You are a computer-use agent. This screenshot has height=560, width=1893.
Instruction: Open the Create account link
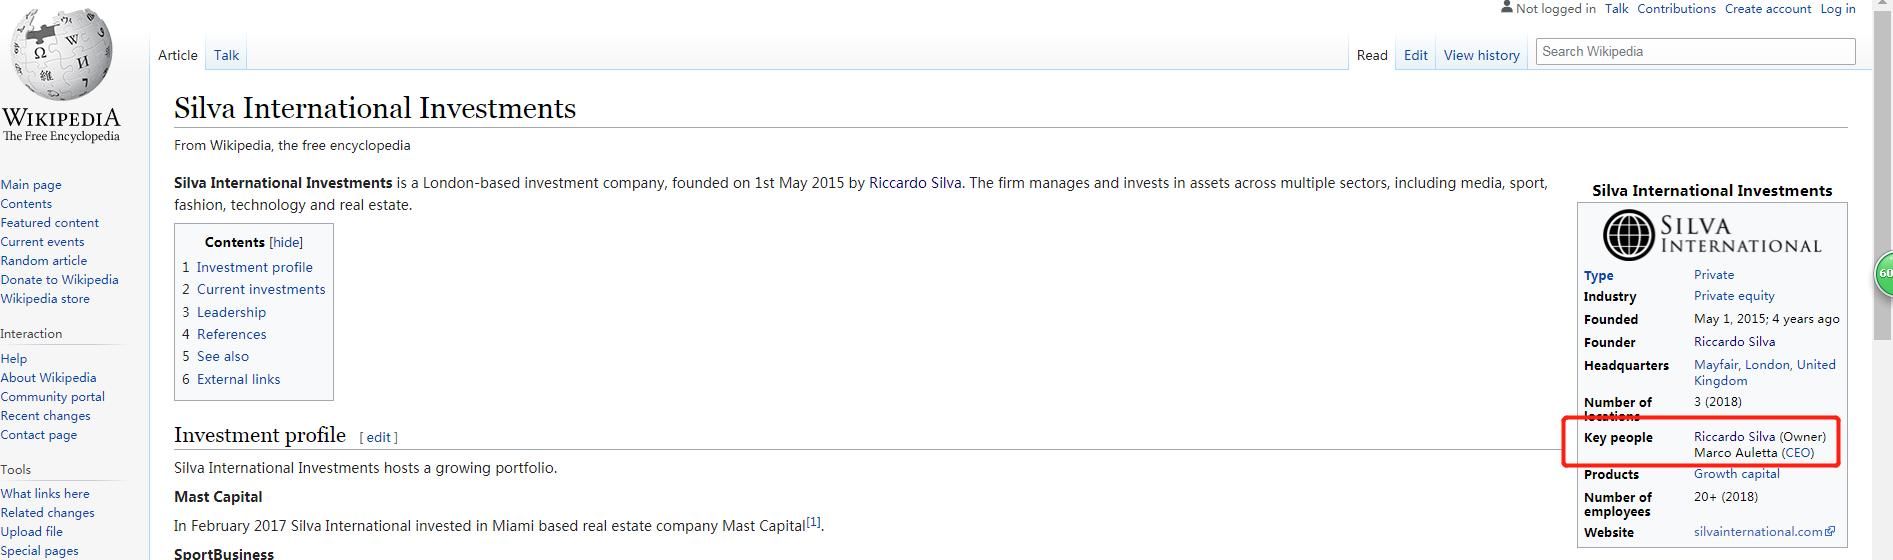point(1767,9)
